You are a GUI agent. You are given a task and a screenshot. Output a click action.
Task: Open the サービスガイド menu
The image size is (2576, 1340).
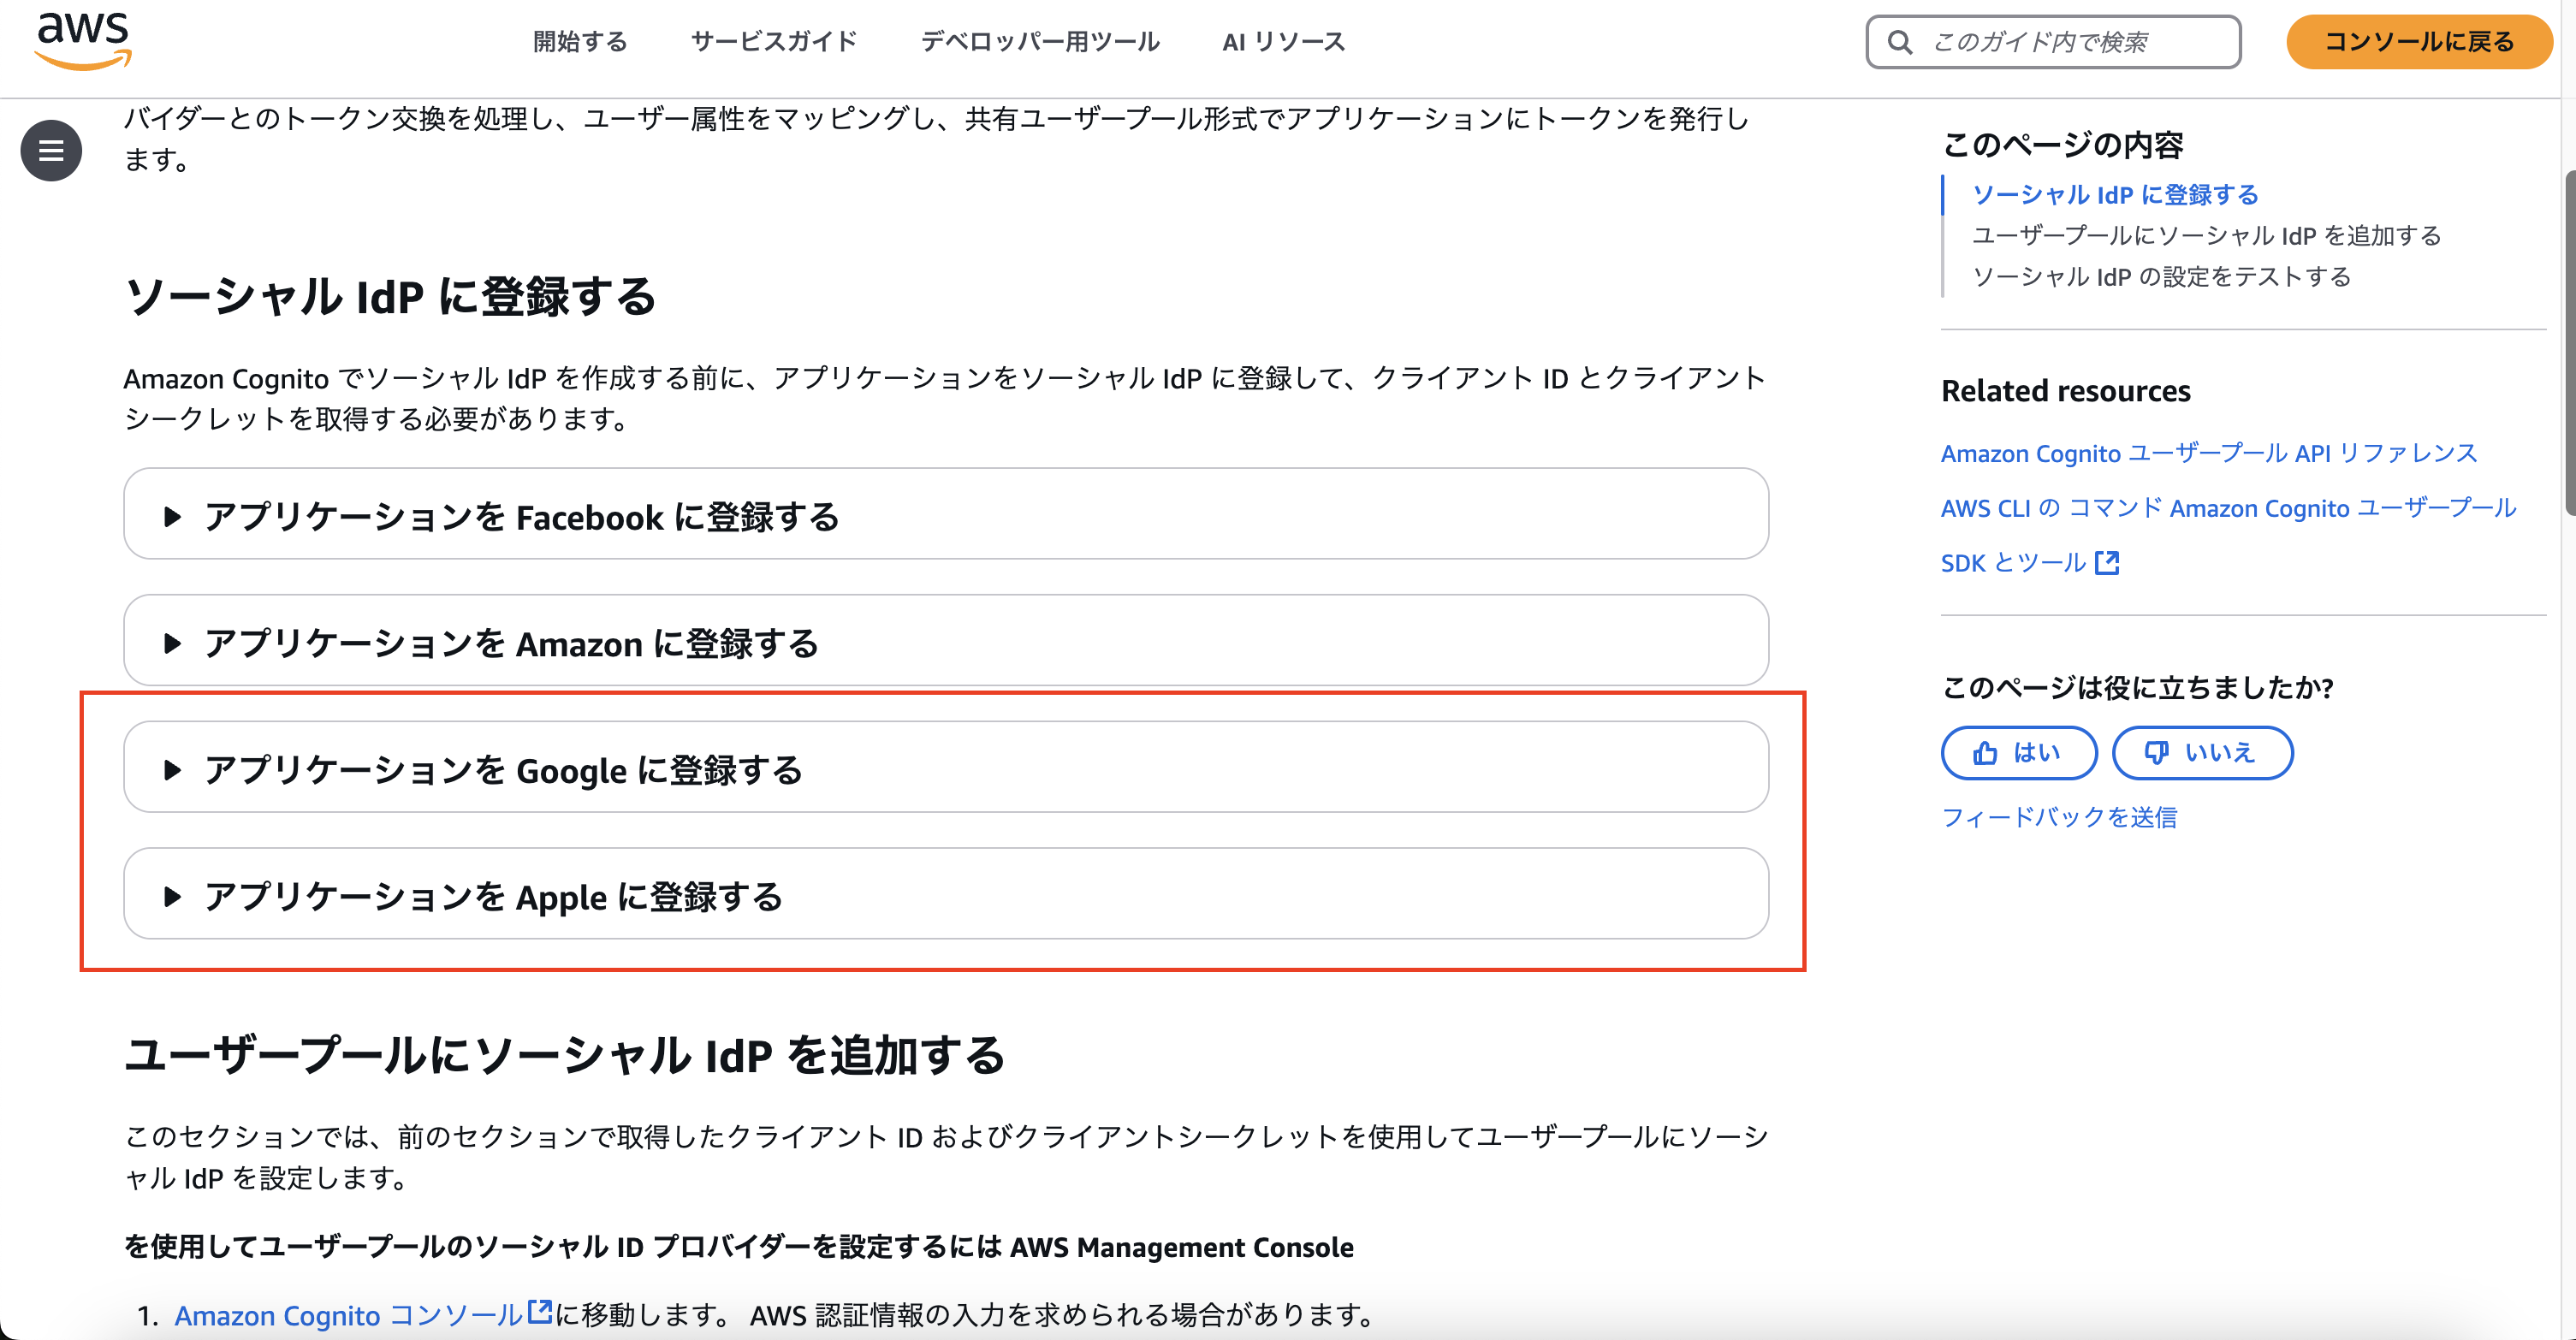point(774,42)
